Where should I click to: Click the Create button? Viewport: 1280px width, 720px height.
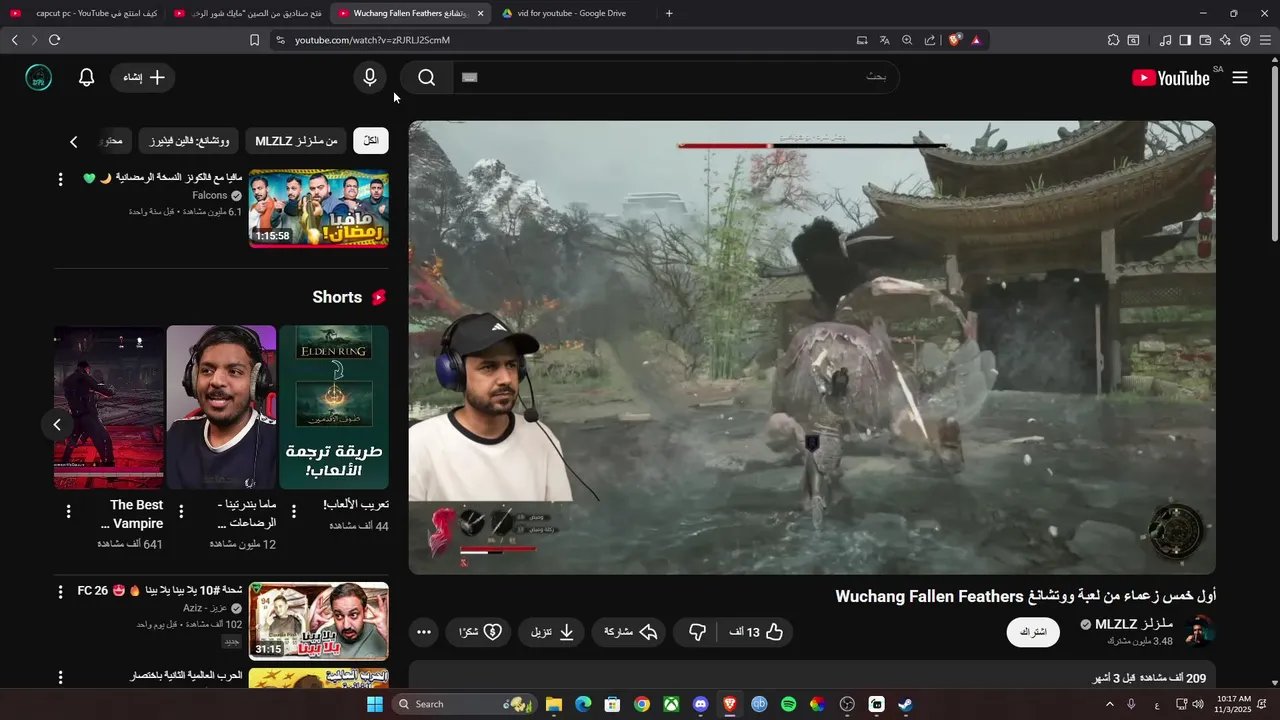(x=143, y=77)
